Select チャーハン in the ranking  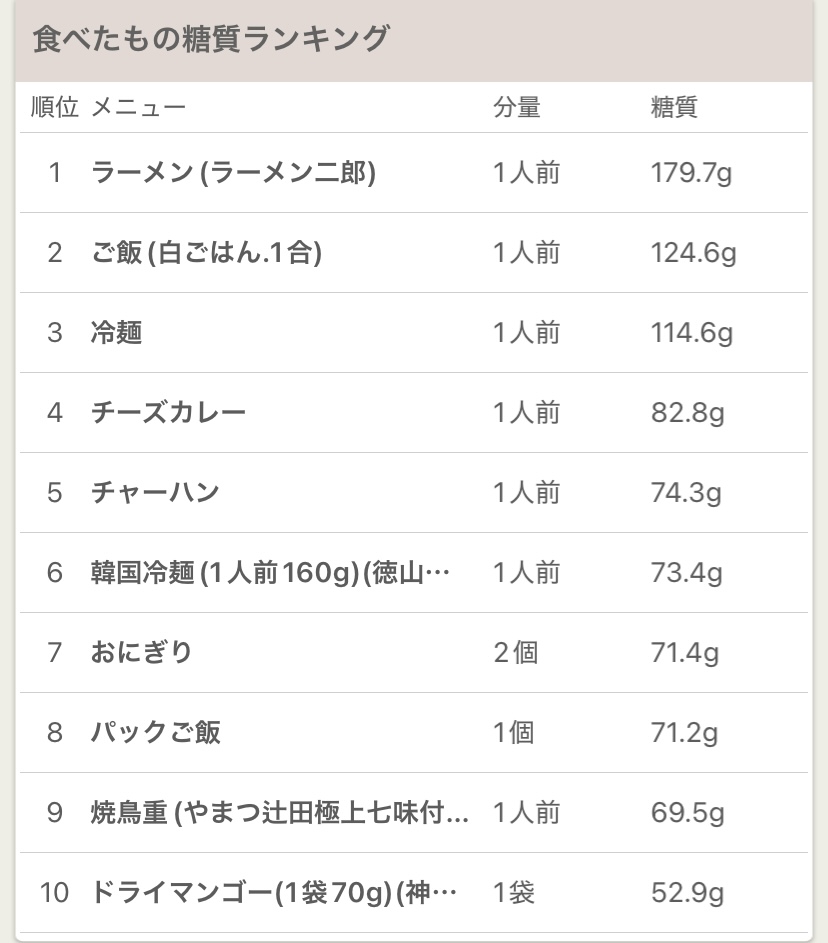coord(155,493)
